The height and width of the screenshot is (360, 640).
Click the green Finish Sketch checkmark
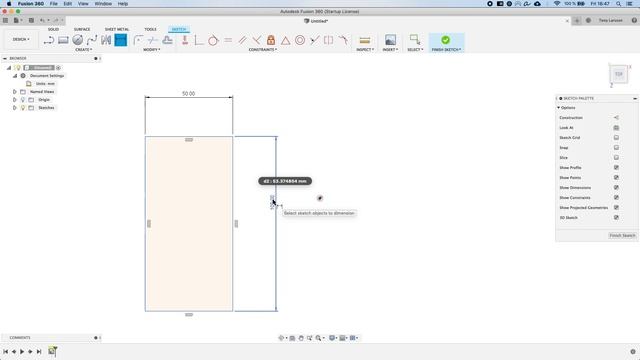[446, 40]
